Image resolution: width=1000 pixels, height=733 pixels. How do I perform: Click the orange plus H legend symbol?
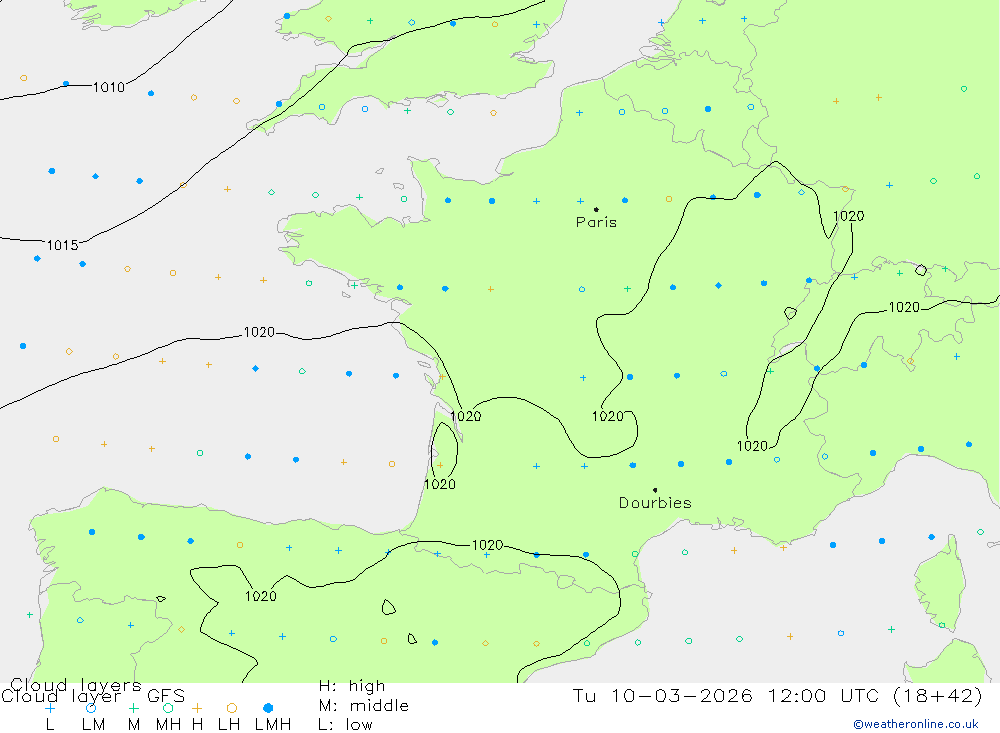(197, 708)
